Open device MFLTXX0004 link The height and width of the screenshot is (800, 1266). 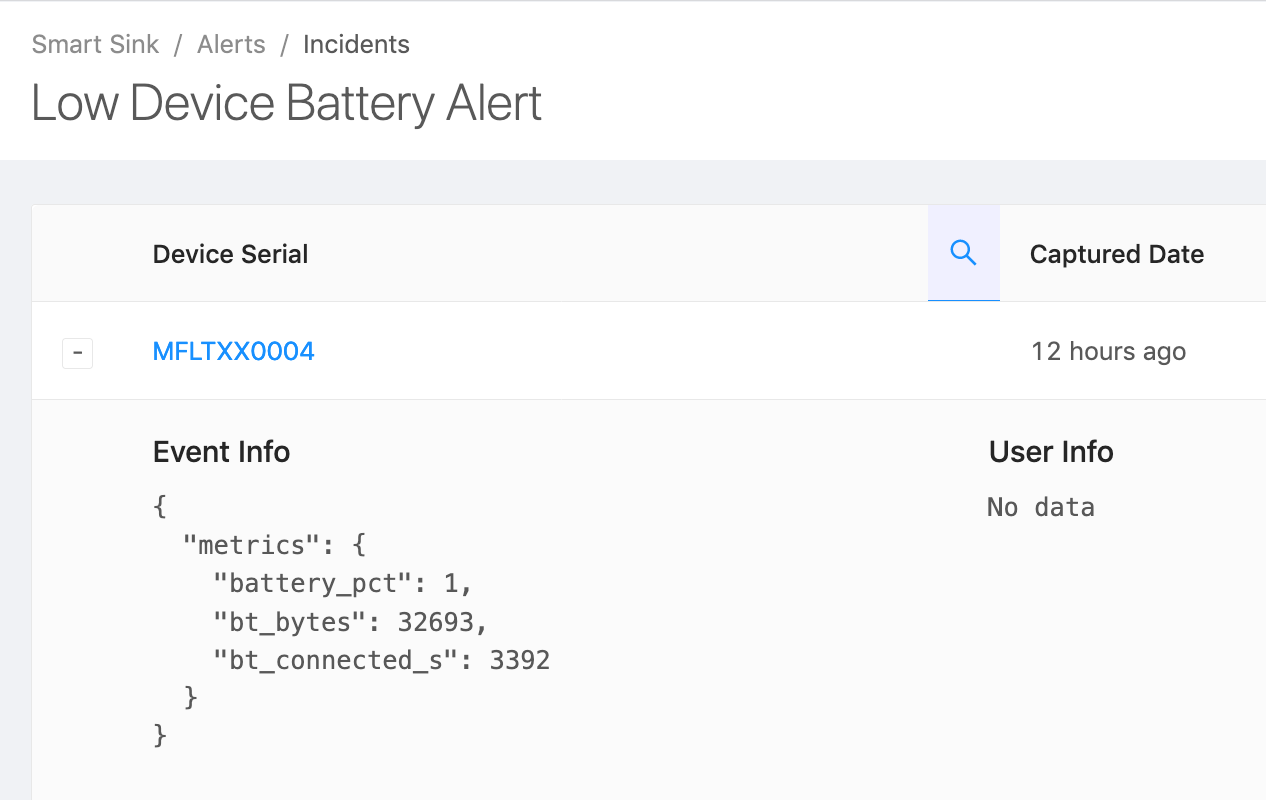tap(233, 351)
